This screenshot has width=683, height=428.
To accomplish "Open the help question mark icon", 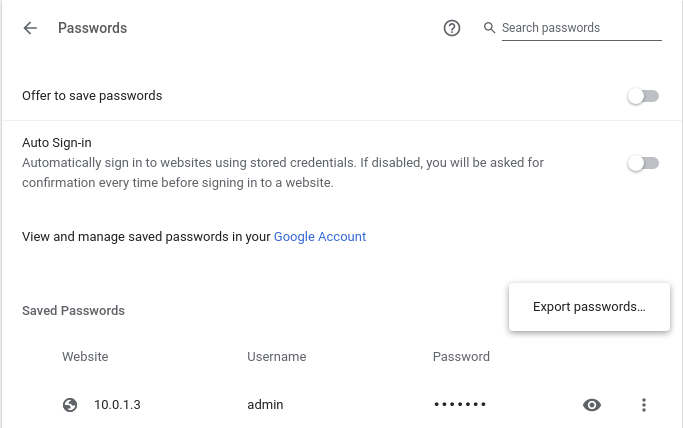I will click(452, 28).
